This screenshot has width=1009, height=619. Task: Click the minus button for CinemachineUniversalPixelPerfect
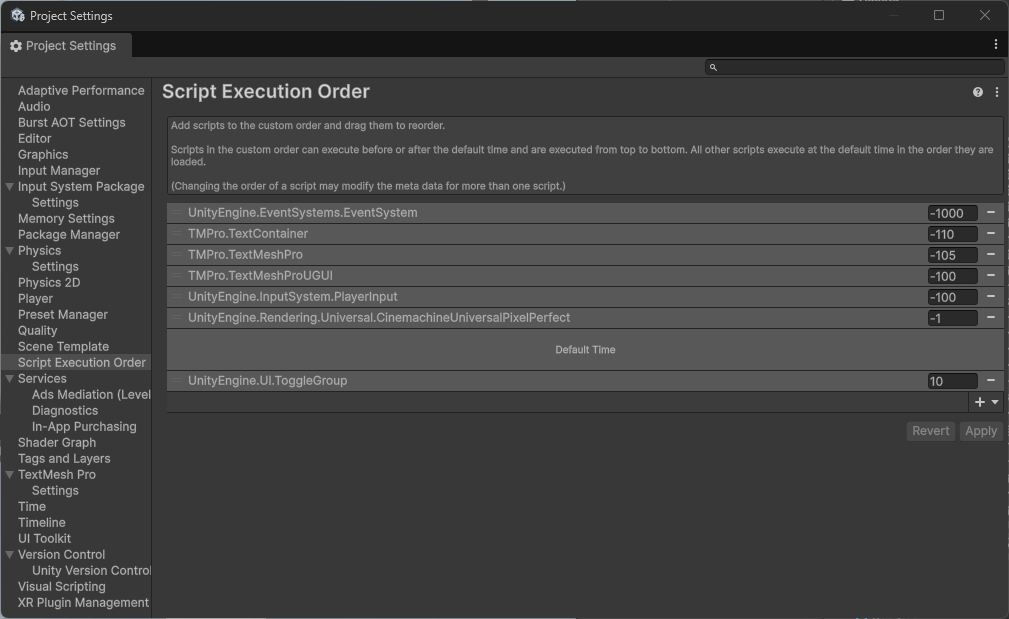point(991,318)
